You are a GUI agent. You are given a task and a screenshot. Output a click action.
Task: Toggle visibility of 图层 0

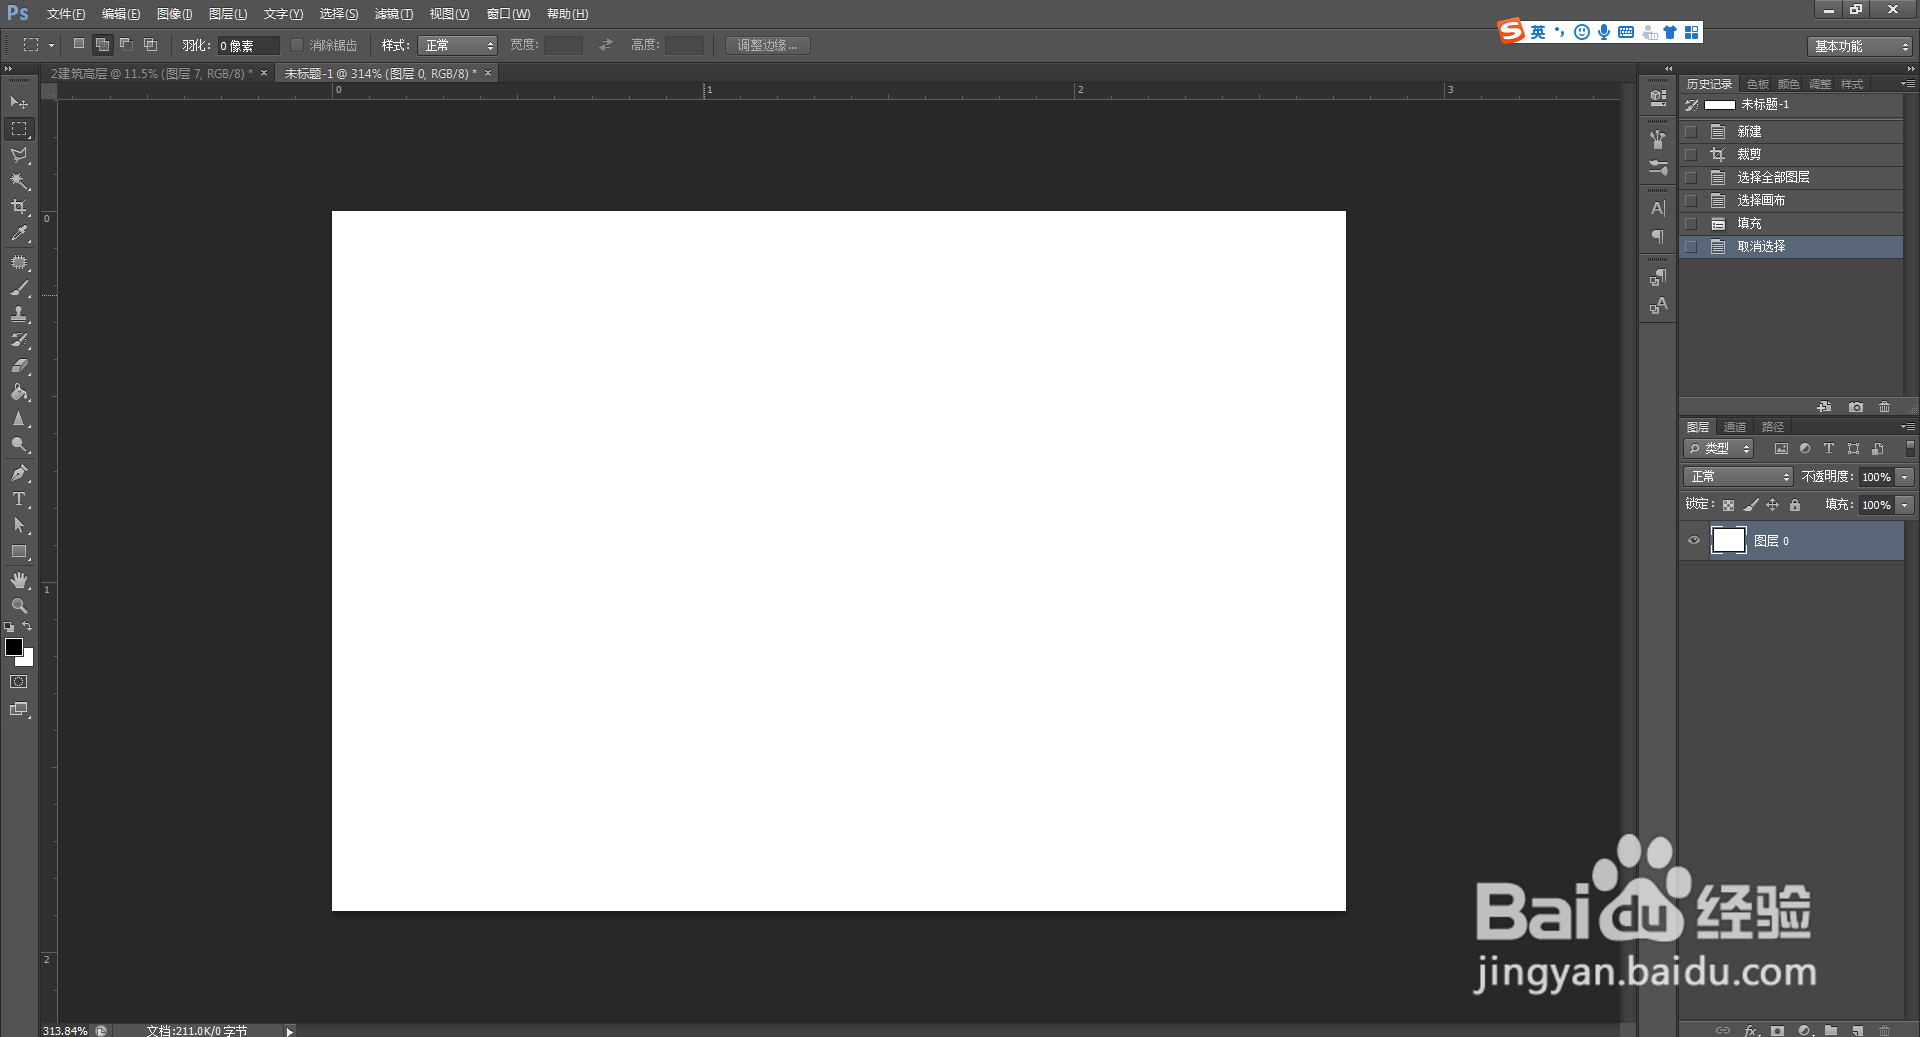tap(1694, 541)
